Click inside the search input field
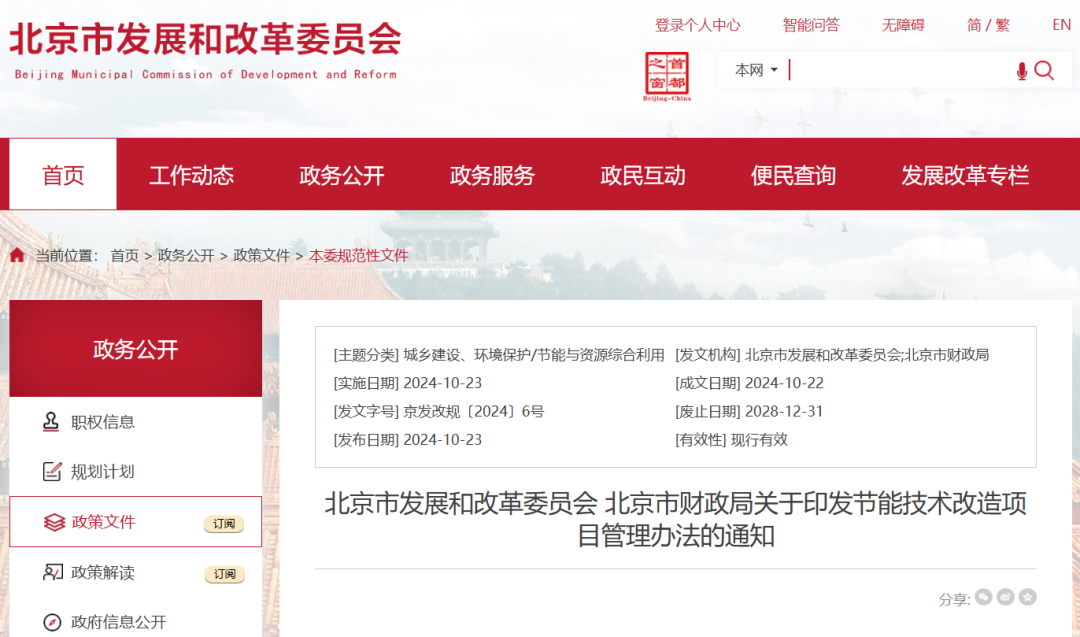 click(890, 71)
